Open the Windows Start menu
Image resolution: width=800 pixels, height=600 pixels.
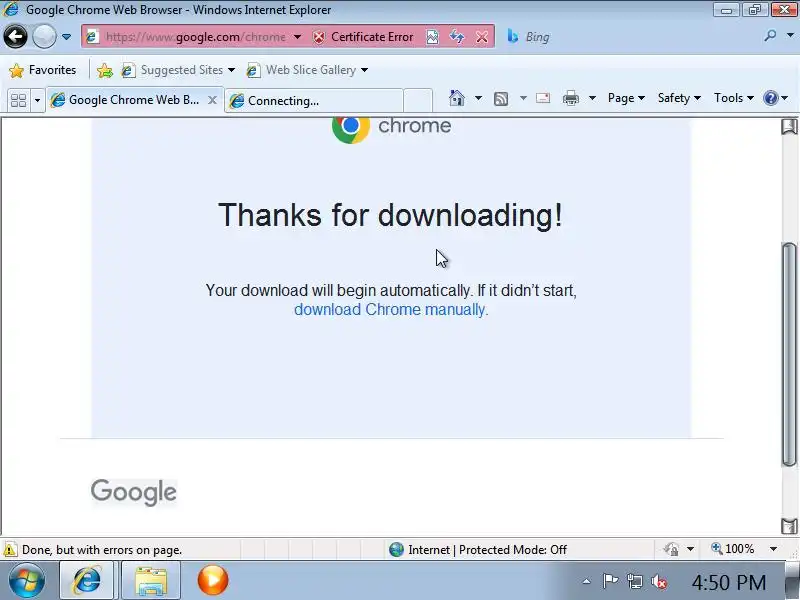click(x=27, y=581)
